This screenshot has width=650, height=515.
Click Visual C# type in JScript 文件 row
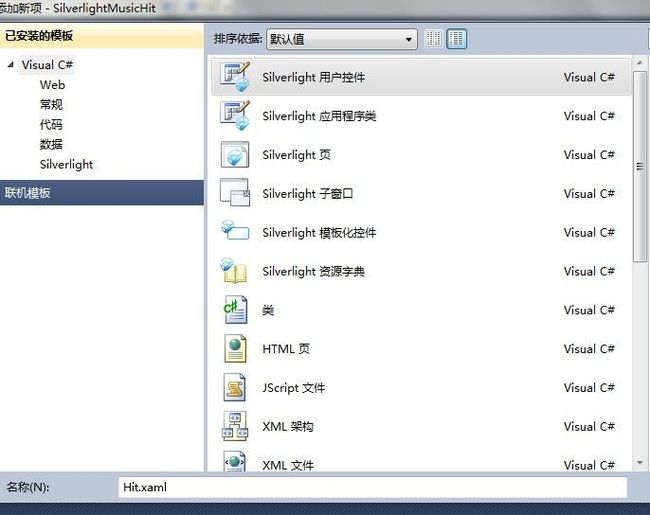tap(589, 388)
